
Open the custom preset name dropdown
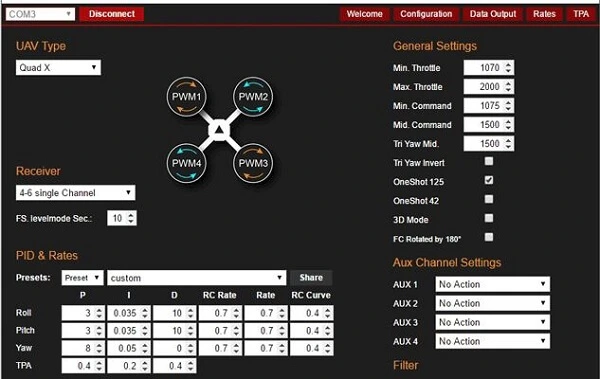197,278
